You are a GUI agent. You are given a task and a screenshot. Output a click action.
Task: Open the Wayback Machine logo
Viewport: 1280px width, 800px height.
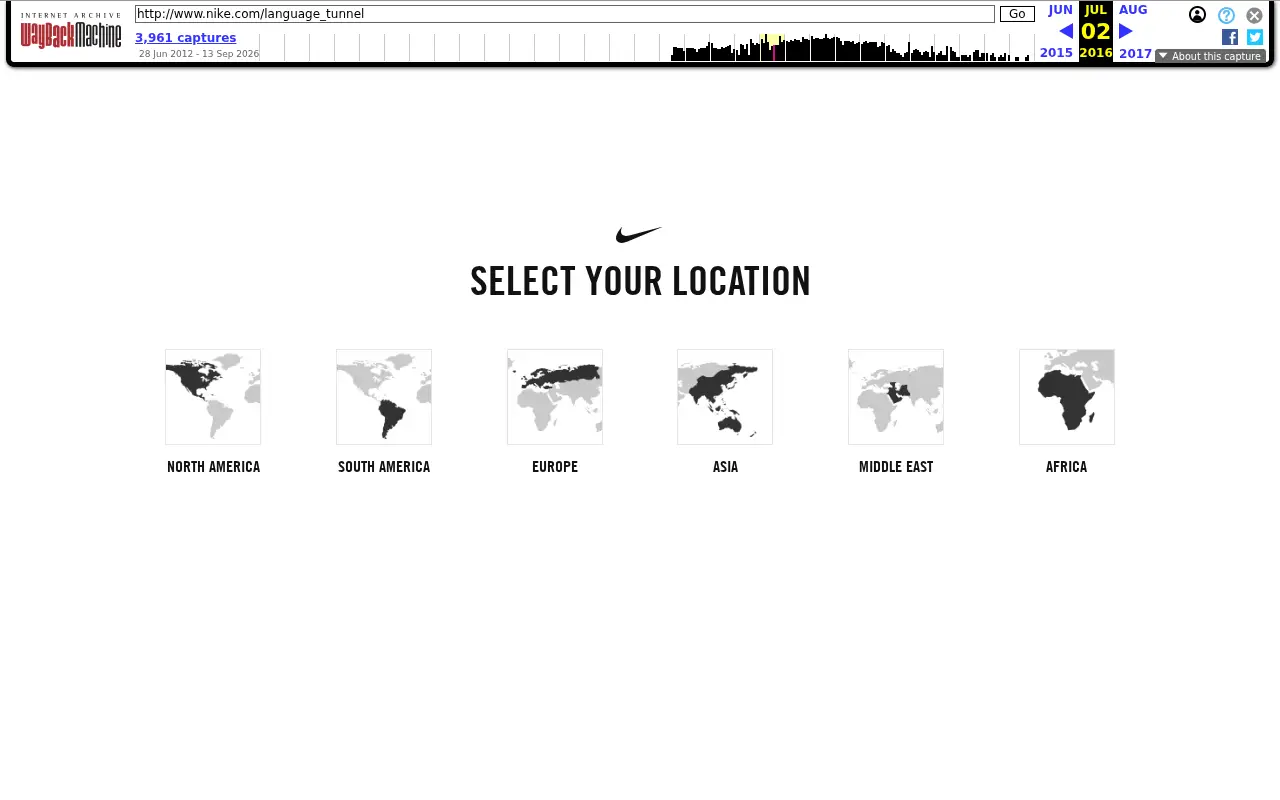pyautogui.click(x=71, y=31)
